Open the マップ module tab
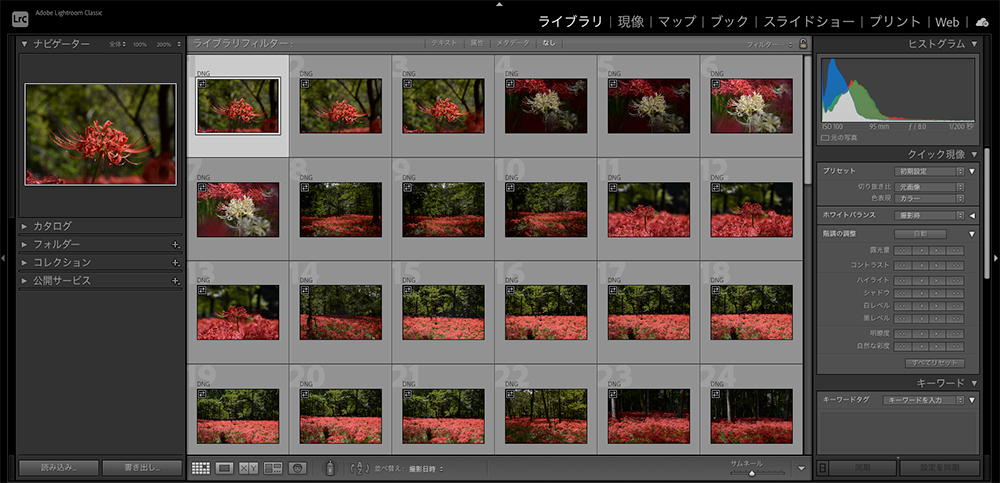The width and height of the screenshot is (1000, 483). 678,21
